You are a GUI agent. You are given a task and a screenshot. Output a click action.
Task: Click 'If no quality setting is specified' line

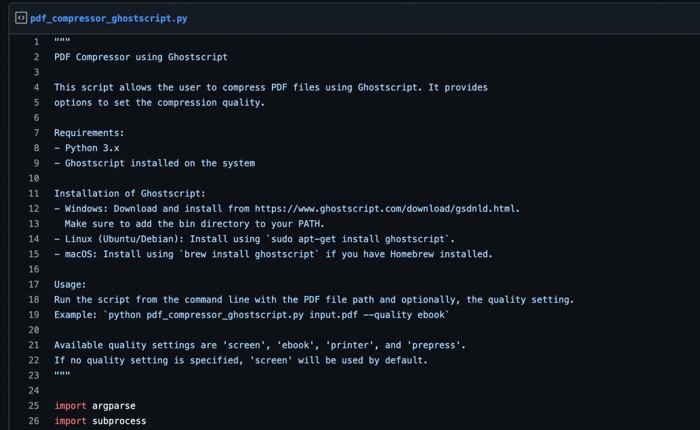coord(241,360)
